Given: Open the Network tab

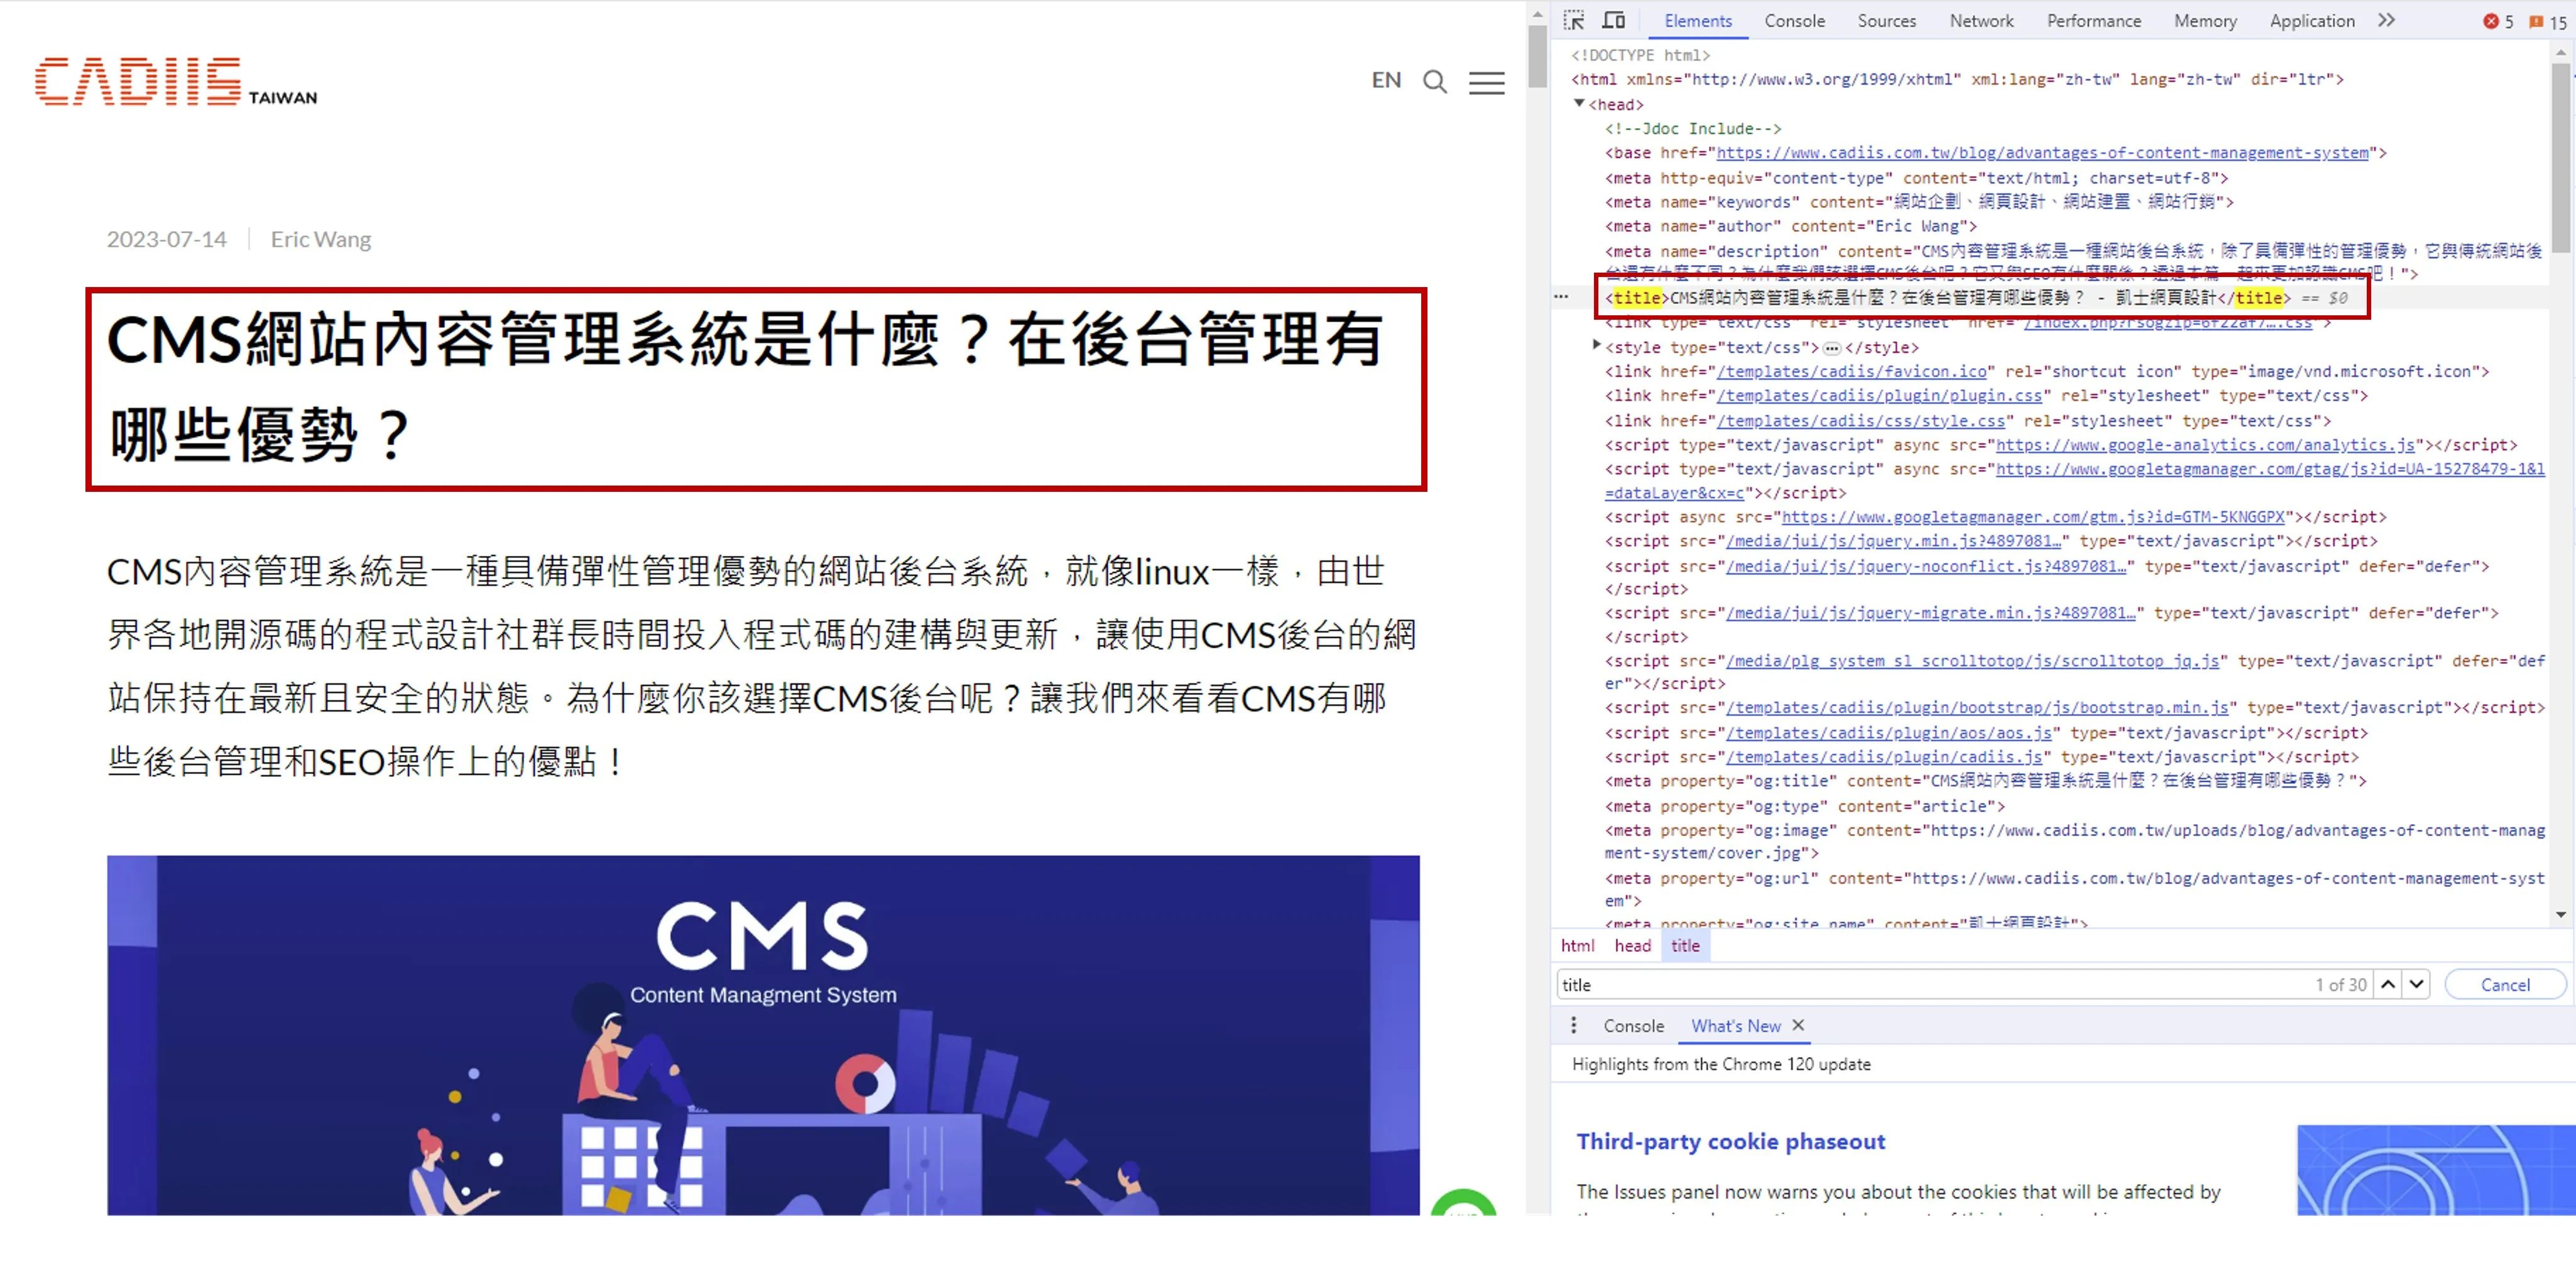Looking at the screenshot, I should pos(1981,21).
